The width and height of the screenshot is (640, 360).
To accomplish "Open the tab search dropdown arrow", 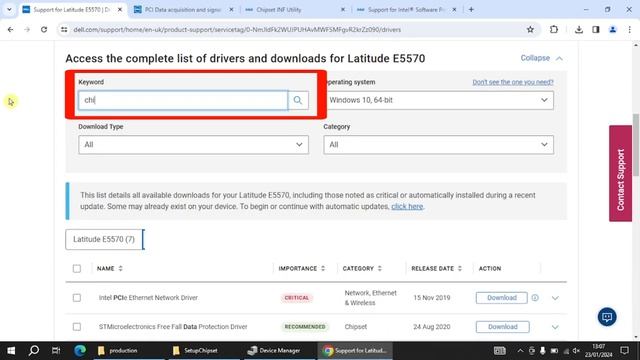I will tap(9, 9).
